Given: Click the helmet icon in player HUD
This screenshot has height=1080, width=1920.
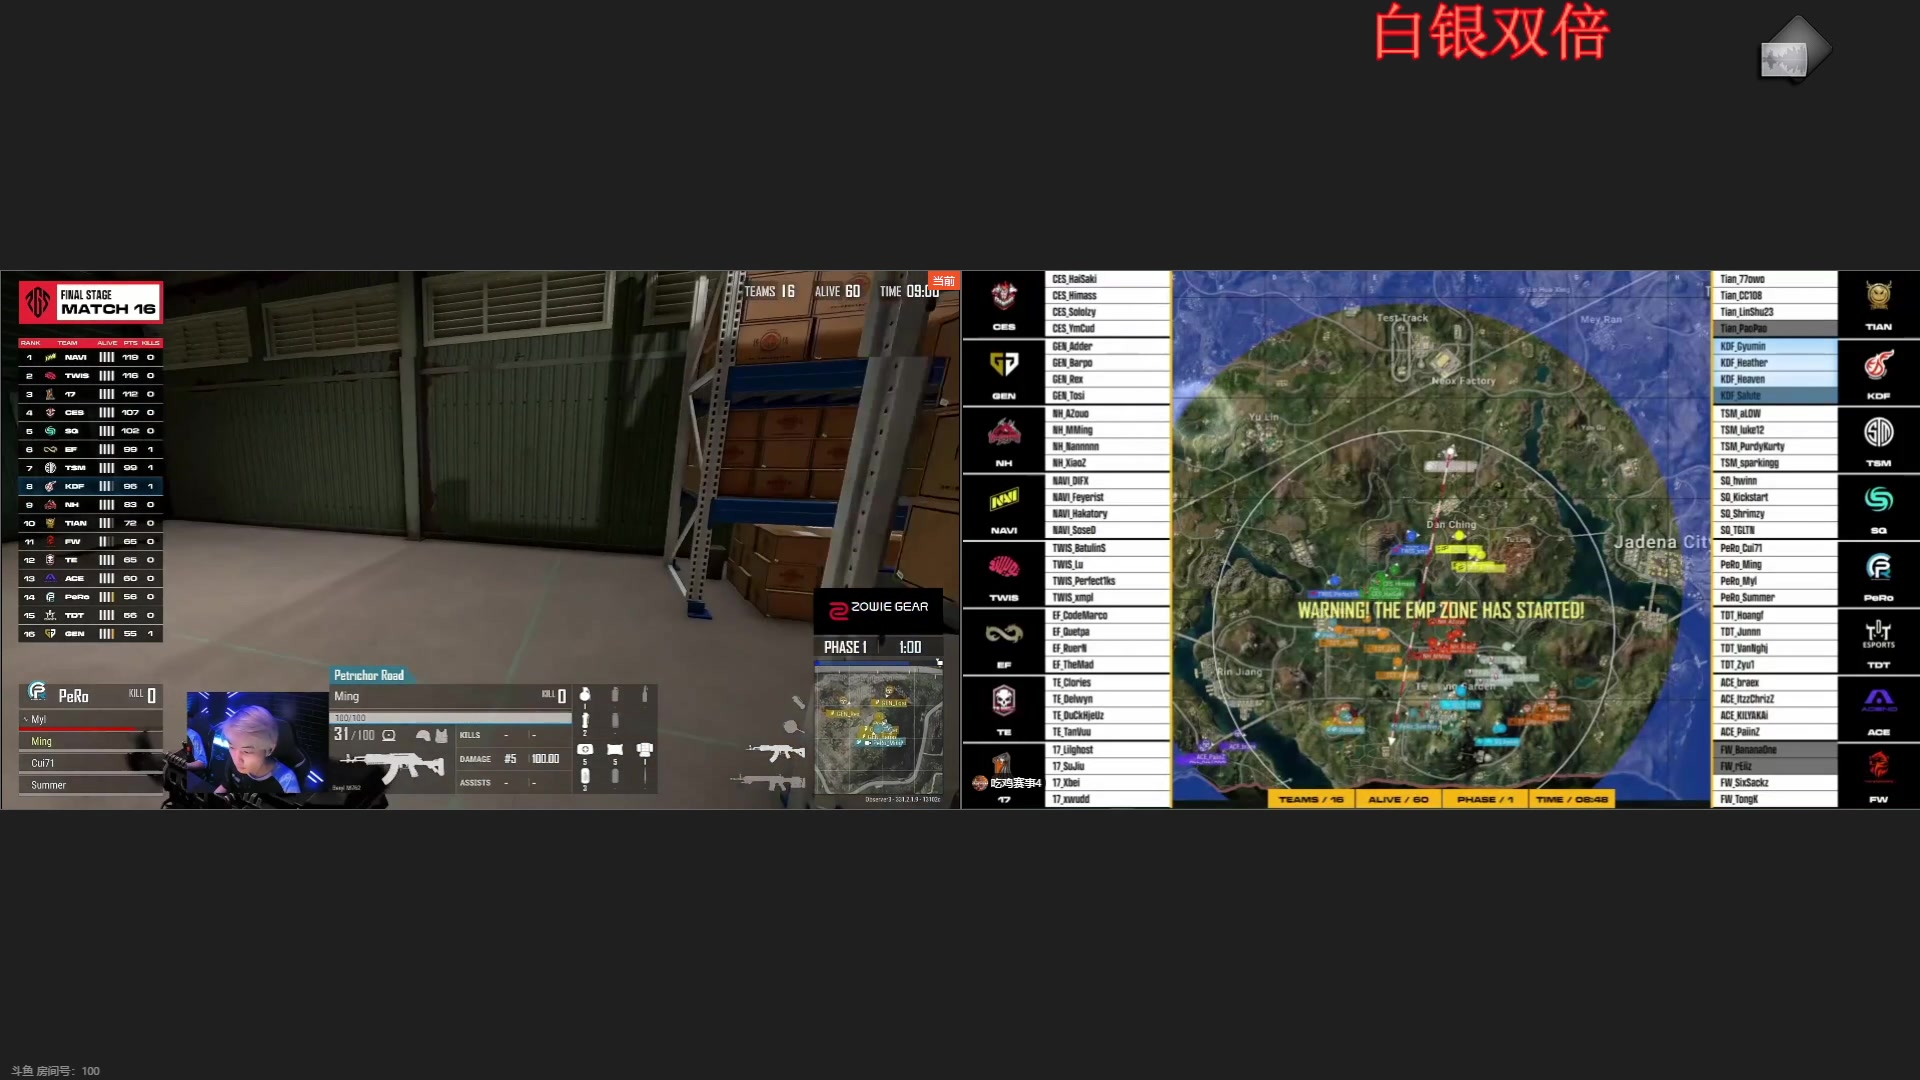Looking at the screenshot, I should click(x=423, y=736).
